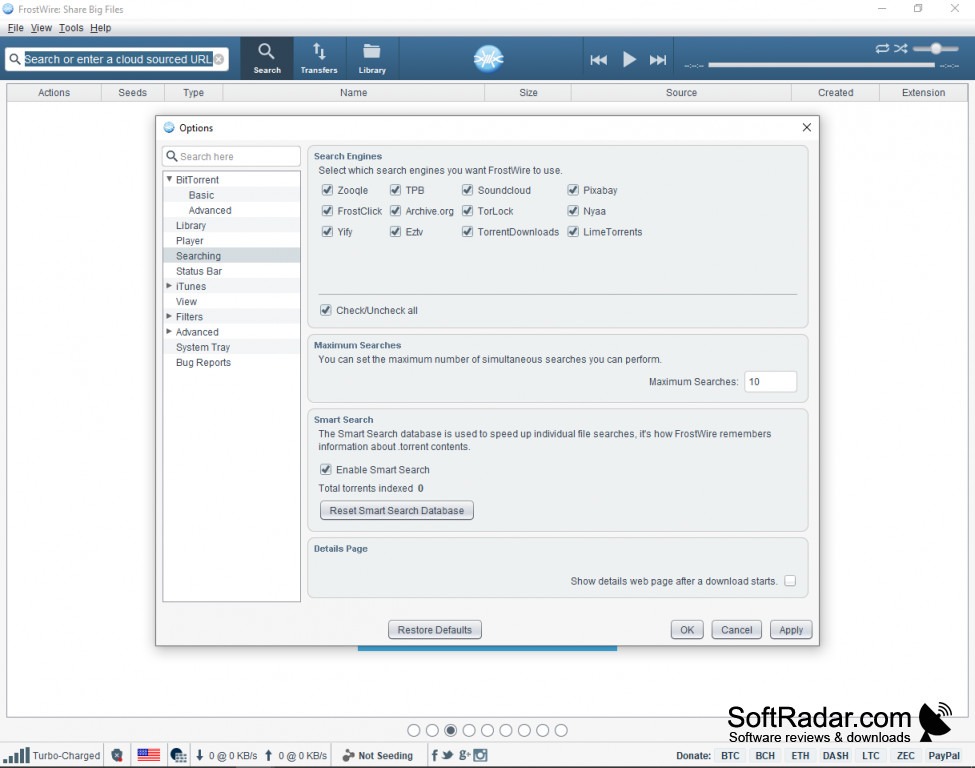Open the Twitter link icon
The height and width of the screenshot is (768, 975).
(448, 755)
